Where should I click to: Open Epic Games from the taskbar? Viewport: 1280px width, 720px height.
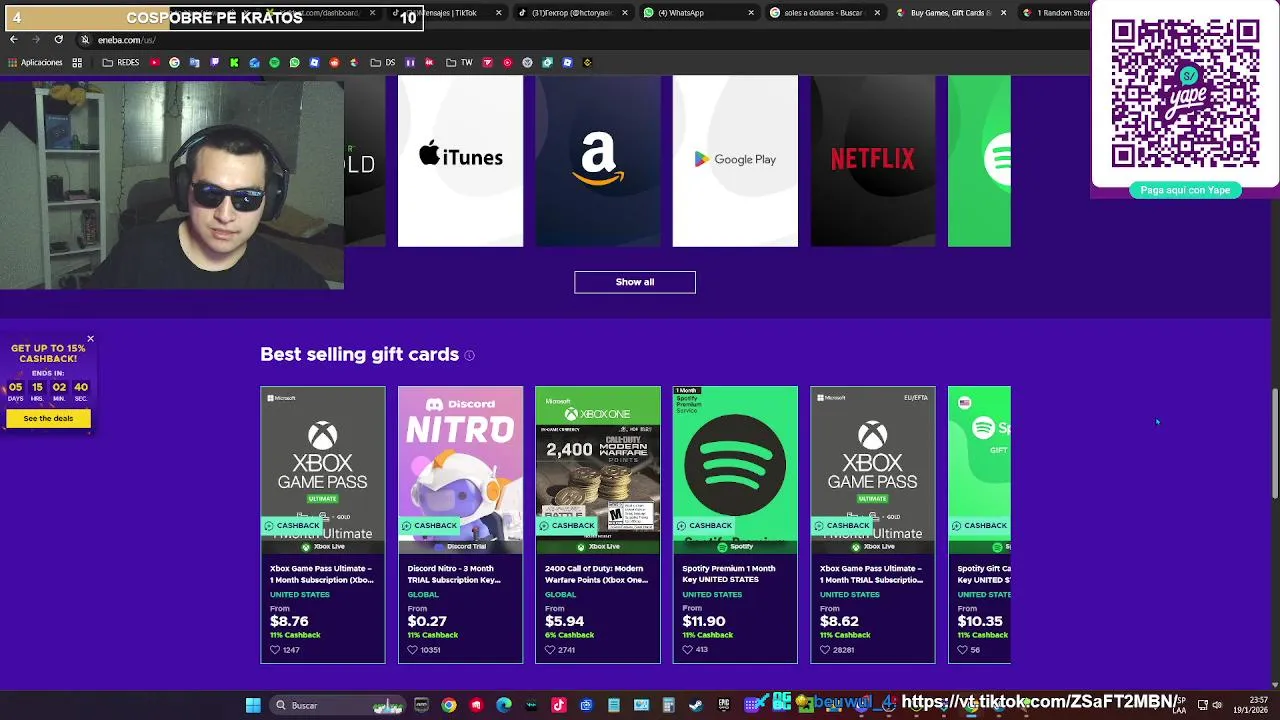click(x=724, y=705)
